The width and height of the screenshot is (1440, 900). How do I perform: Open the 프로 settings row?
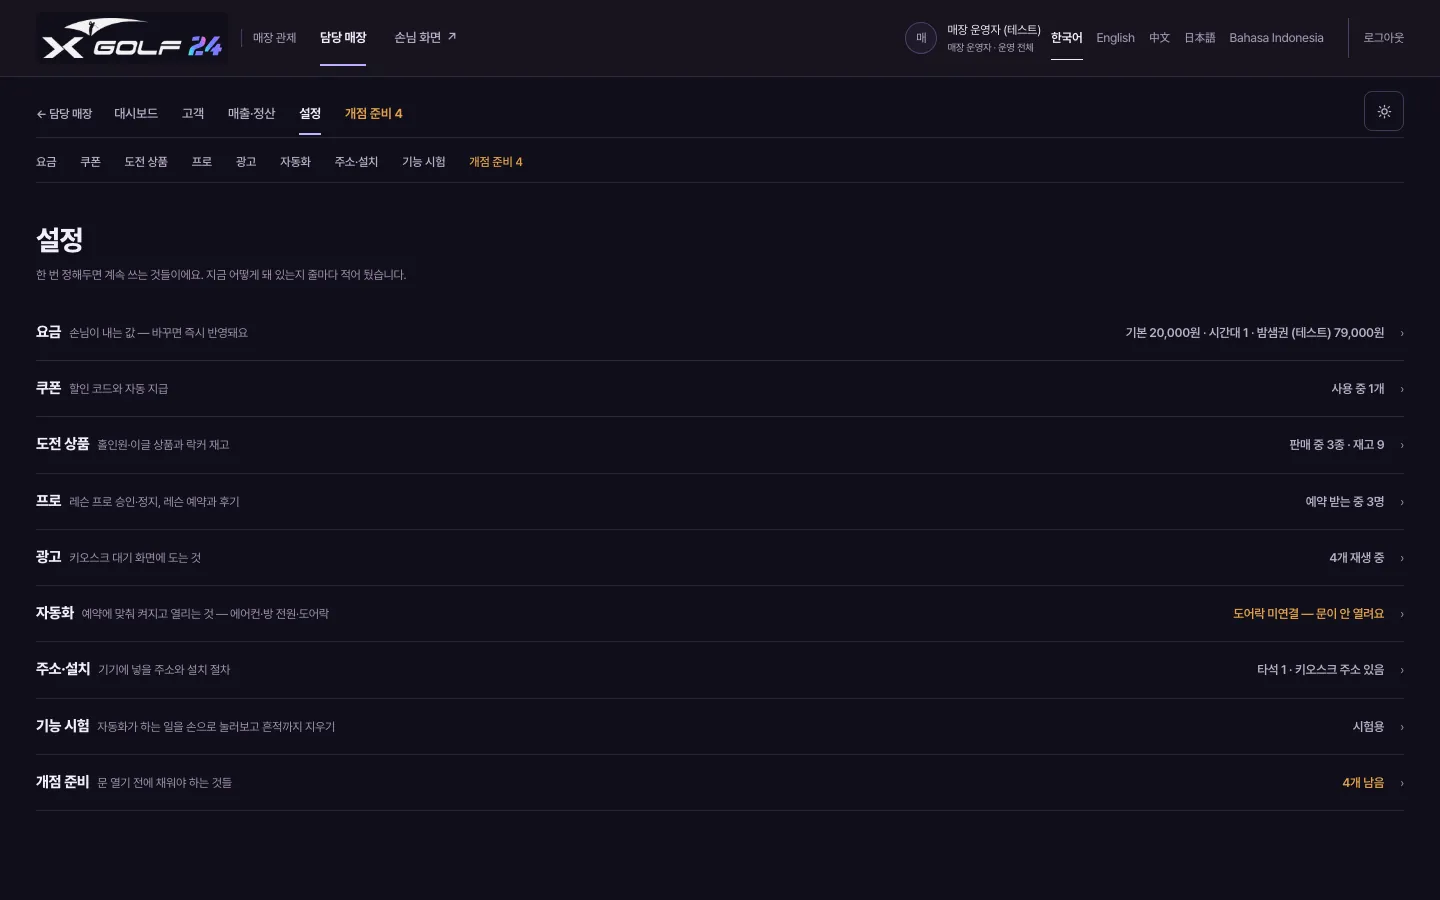pos(720,502)
